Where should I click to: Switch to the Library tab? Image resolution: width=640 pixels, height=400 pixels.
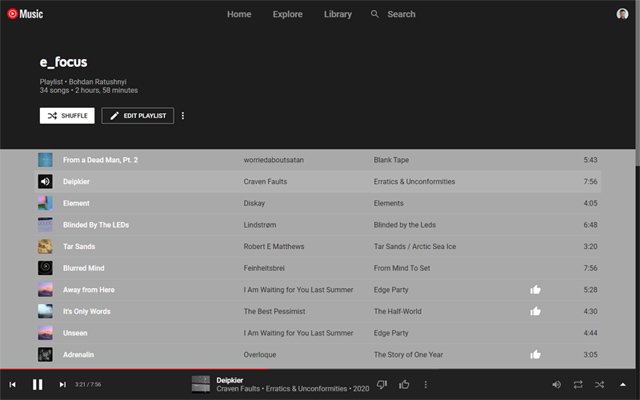338,14
